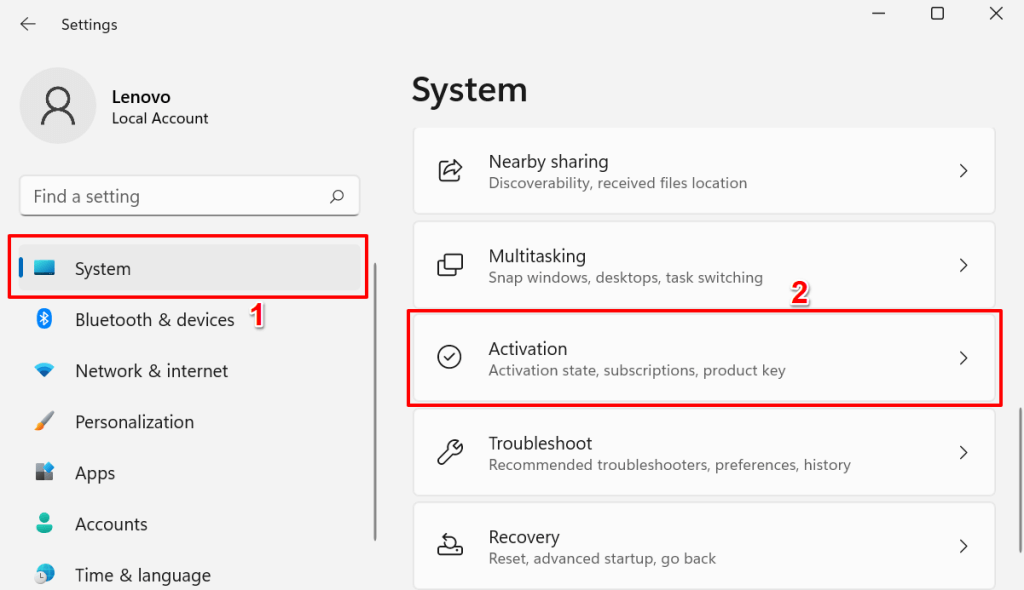Click the search magnifier icon
Viewport: 1024px width, 590px height.
click(x=338, y=197)
